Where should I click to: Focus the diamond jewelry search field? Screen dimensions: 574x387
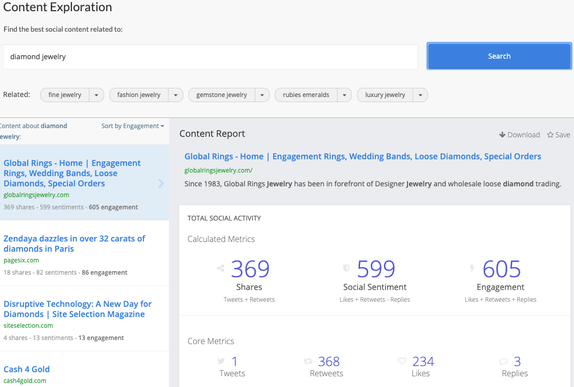click(210, 57)
